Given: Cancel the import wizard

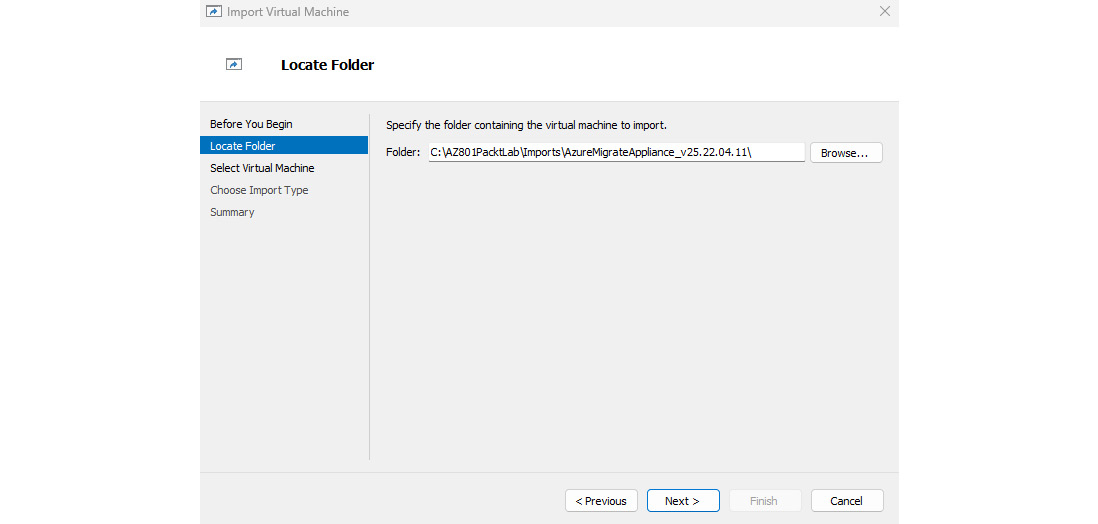Looking at the screenshot, I should [847, 501].
